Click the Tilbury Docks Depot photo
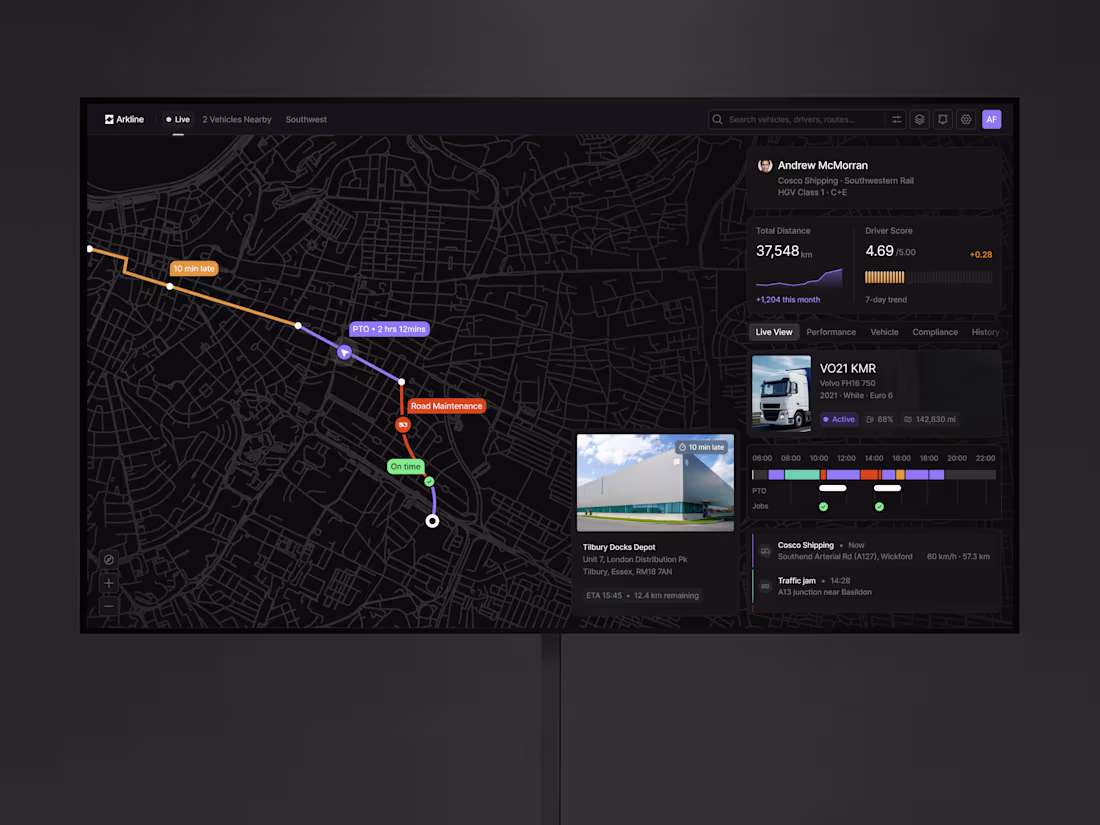This screenshot has height=825, width=1100. click(655, 483)
